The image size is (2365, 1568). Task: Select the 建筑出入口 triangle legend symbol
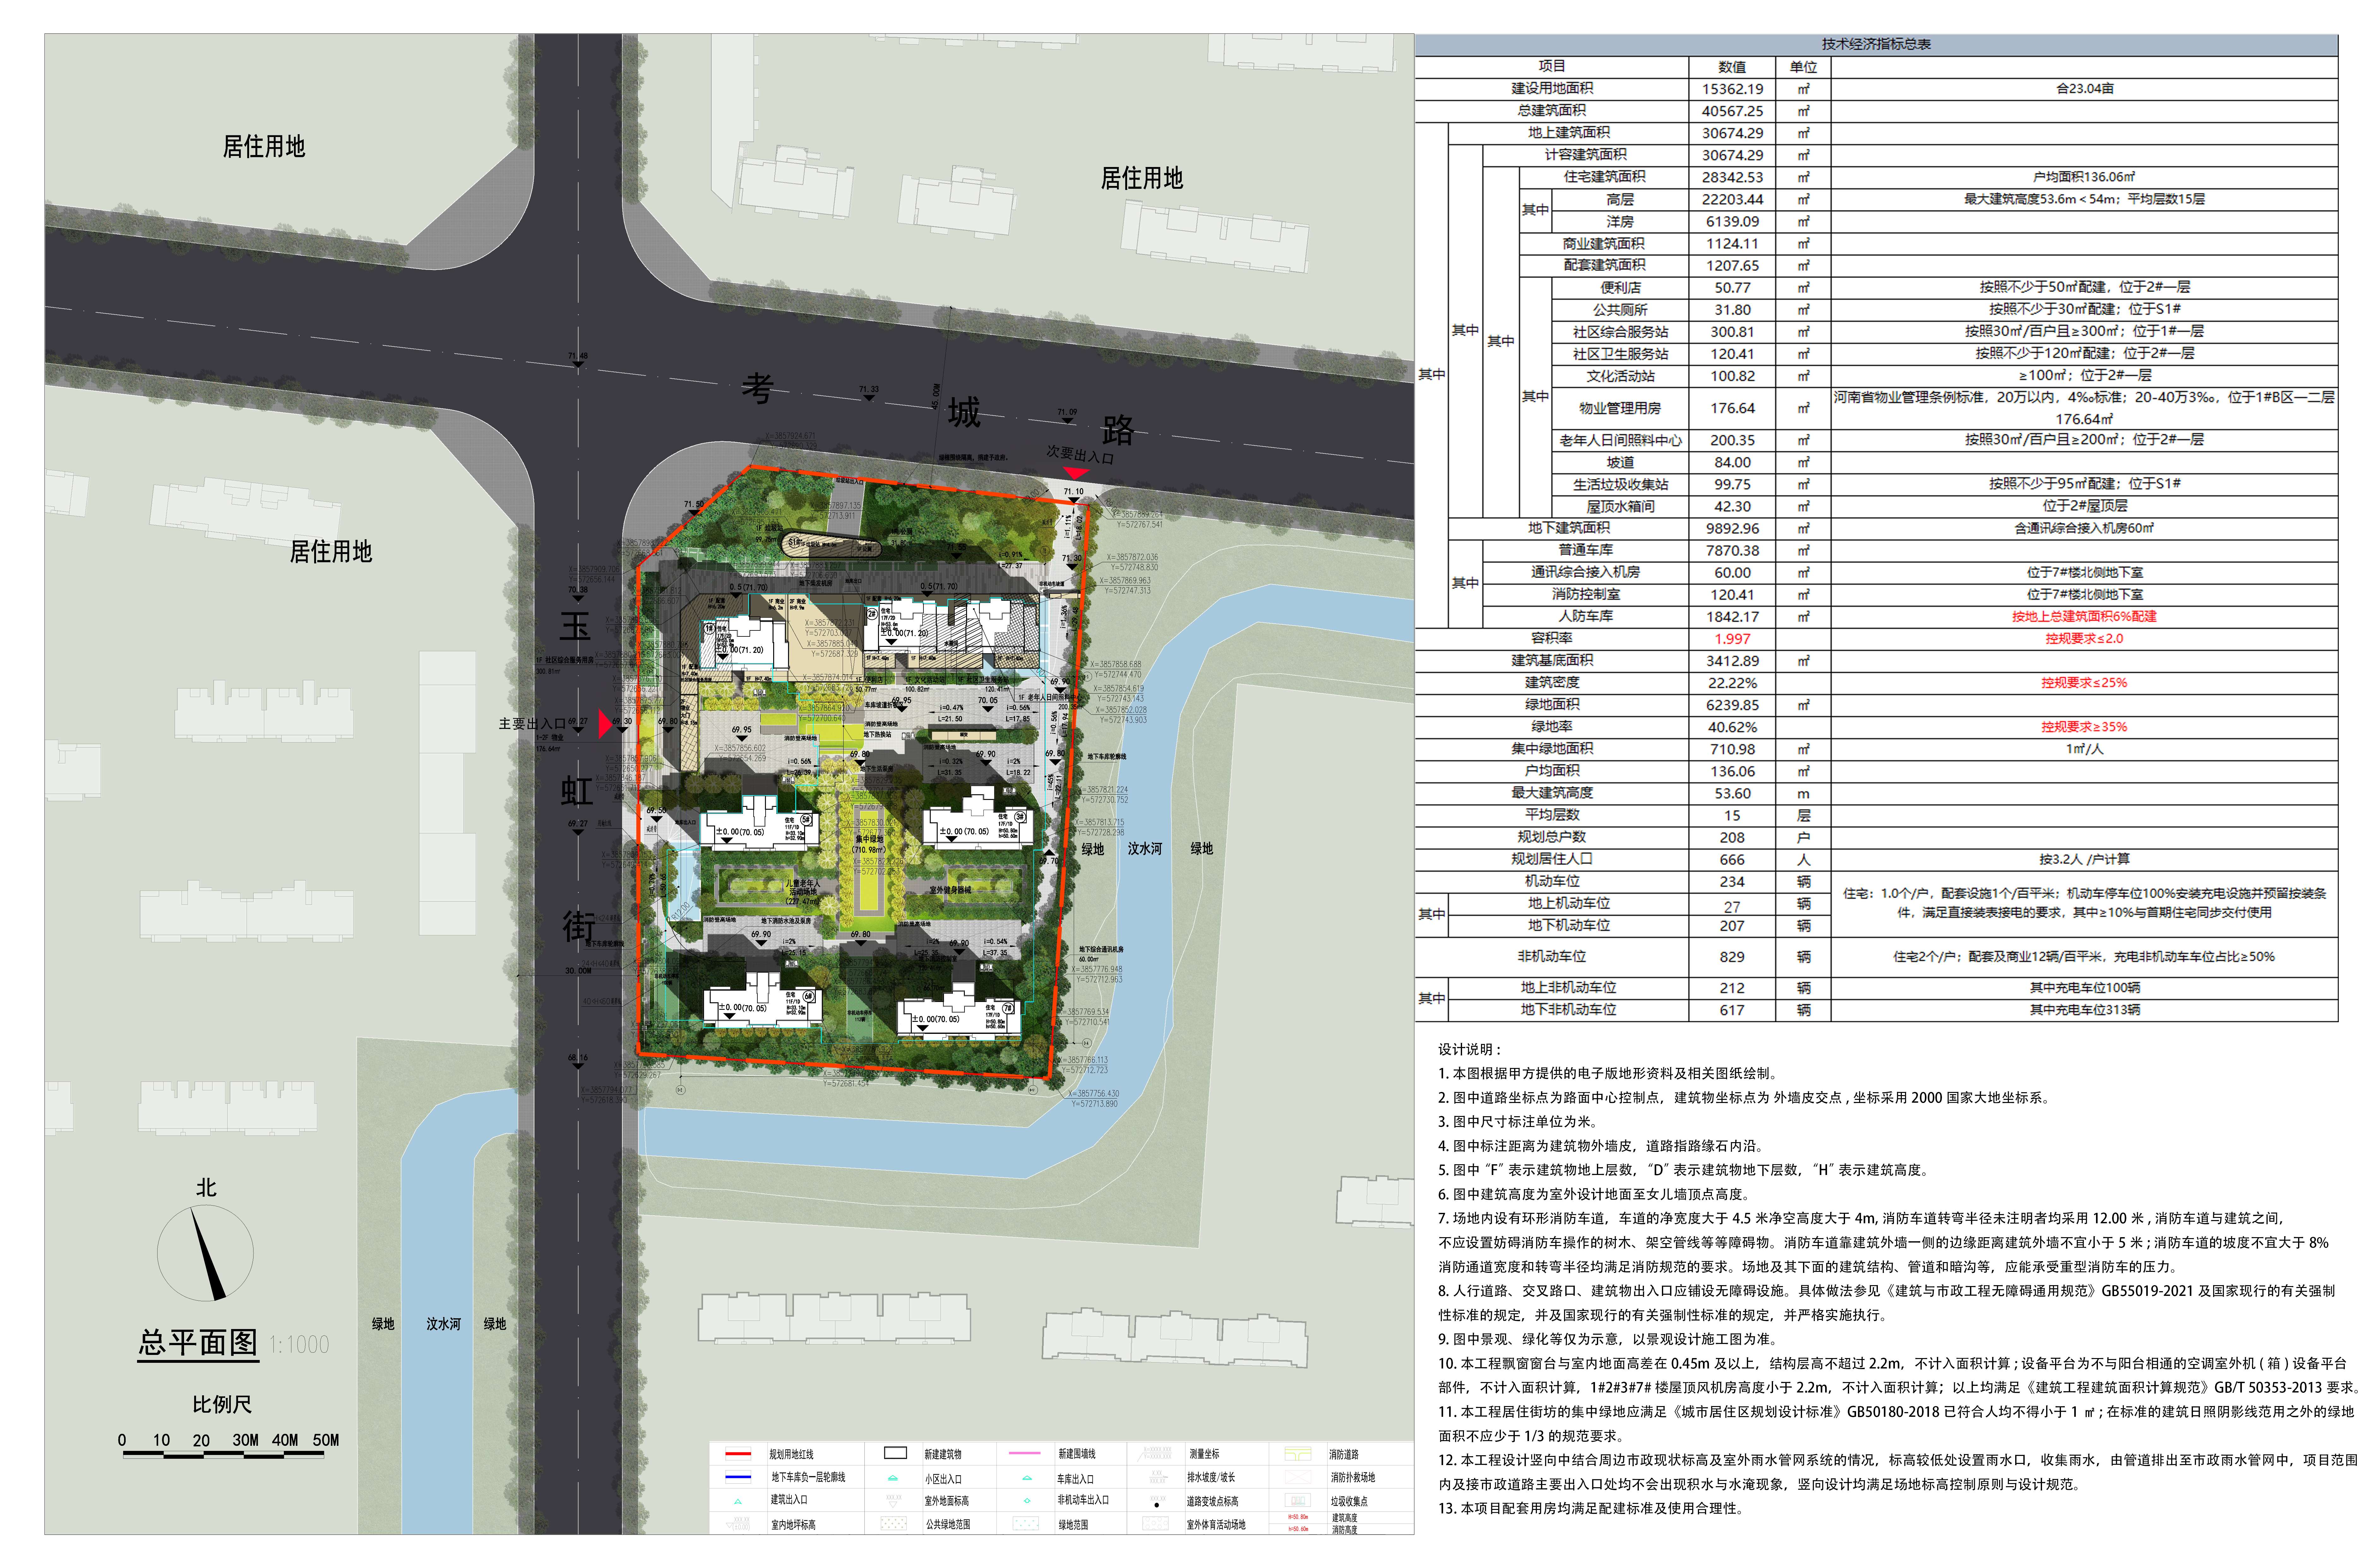pos(738,1502)
